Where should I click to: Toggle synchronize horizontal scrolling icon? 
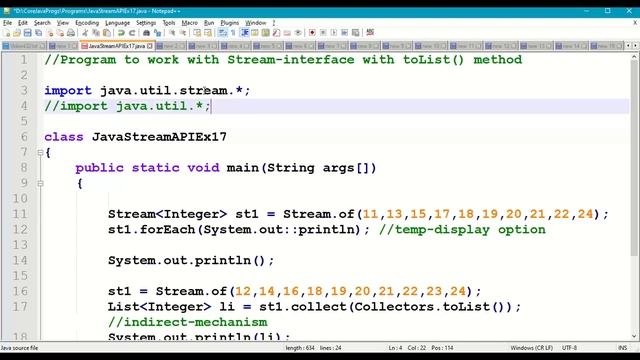coord(207,33)
